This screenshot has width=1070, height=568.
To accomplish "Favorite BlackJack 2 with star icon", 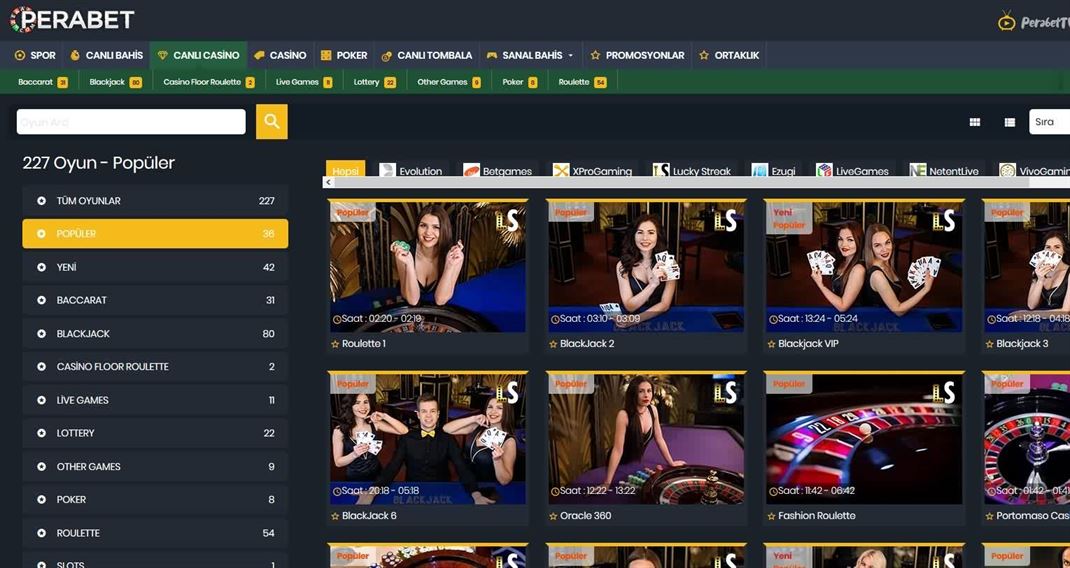I will [x=553, y=344].
